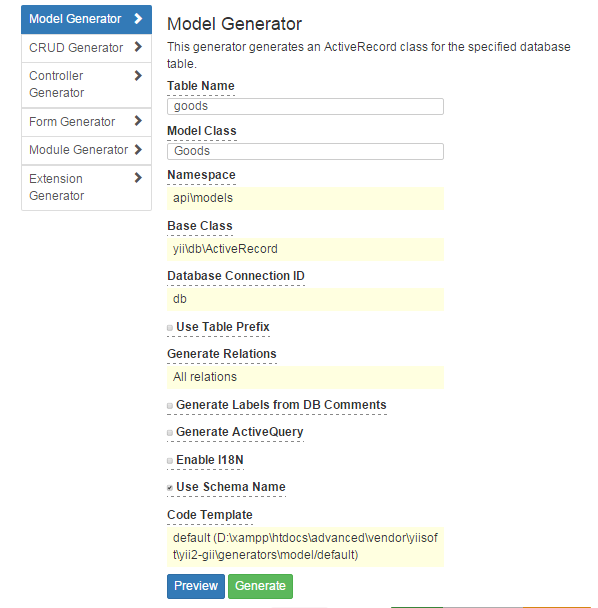
Task: Open the Code Template dropdown
Action: pyautogui.click(x=305, y=547)
